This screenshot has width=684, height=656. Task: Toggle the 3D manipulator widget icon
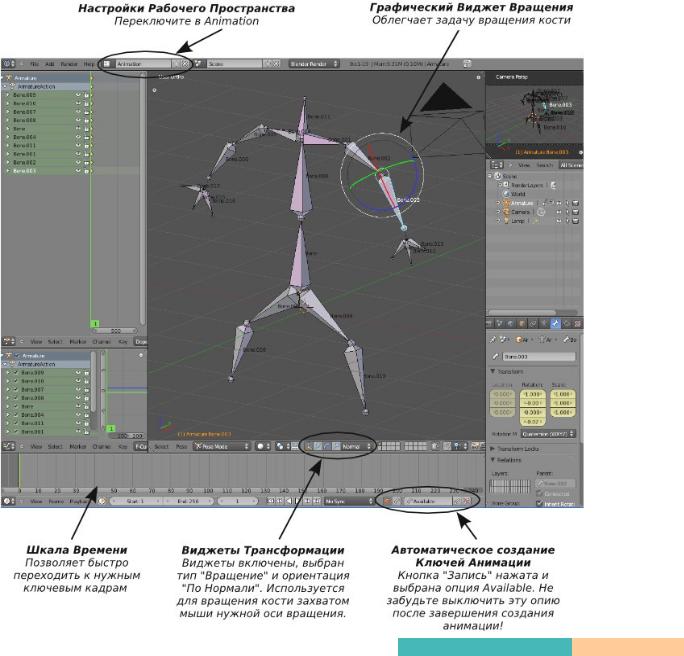point(308,446)
